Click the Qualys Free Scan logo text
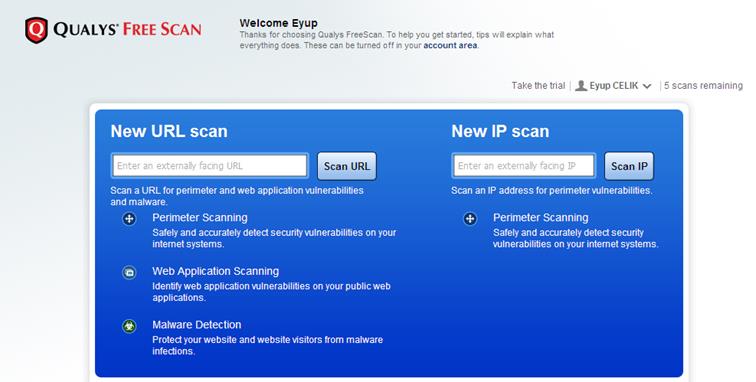 127,29
